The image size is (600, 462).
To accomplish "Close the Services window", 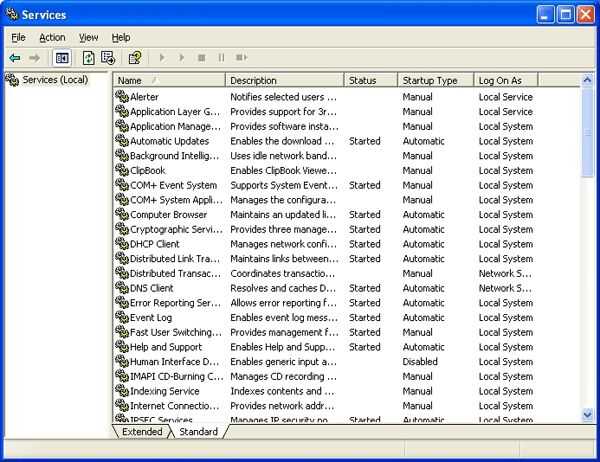I will (x=586, y=15).
